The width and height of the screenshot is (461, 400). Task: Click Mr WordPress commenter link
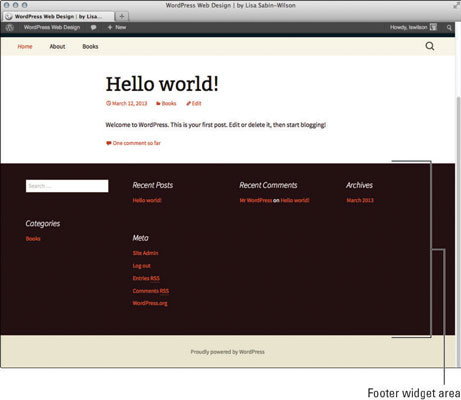click(256, 200)
